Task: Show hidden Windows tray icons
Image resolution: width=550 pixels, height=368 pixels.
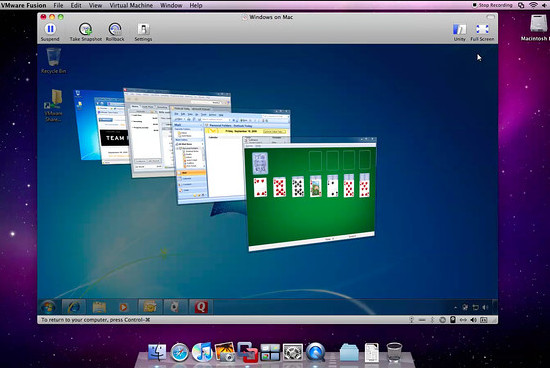Action: [x=456, y=307]
